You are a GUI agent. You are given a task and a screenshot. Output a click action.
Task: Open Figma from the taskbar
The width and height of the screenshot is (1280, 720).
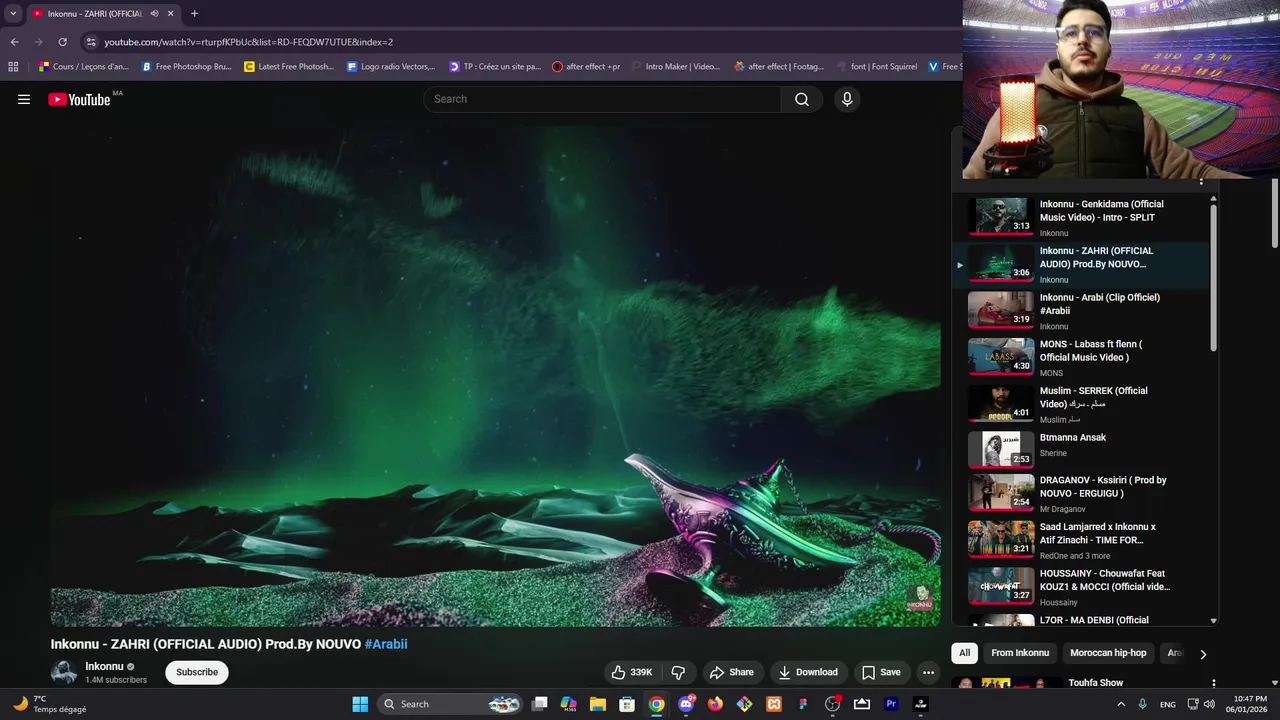tap(803, 704)
